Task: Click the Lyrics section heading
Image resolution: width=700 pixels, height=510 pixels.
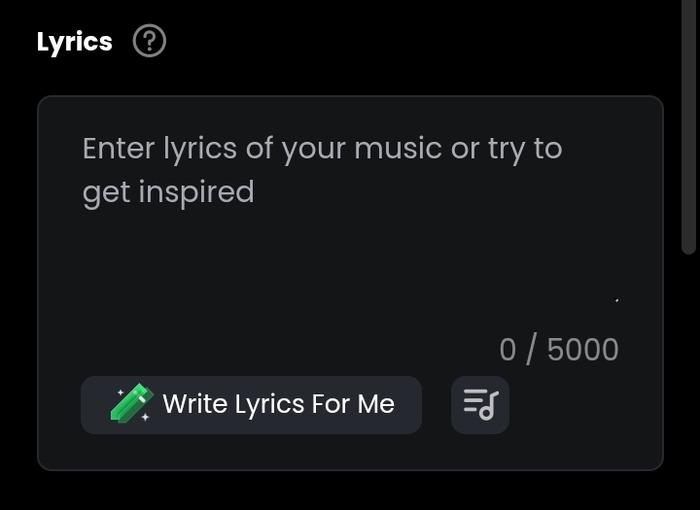Action: [x=75, y=42]
